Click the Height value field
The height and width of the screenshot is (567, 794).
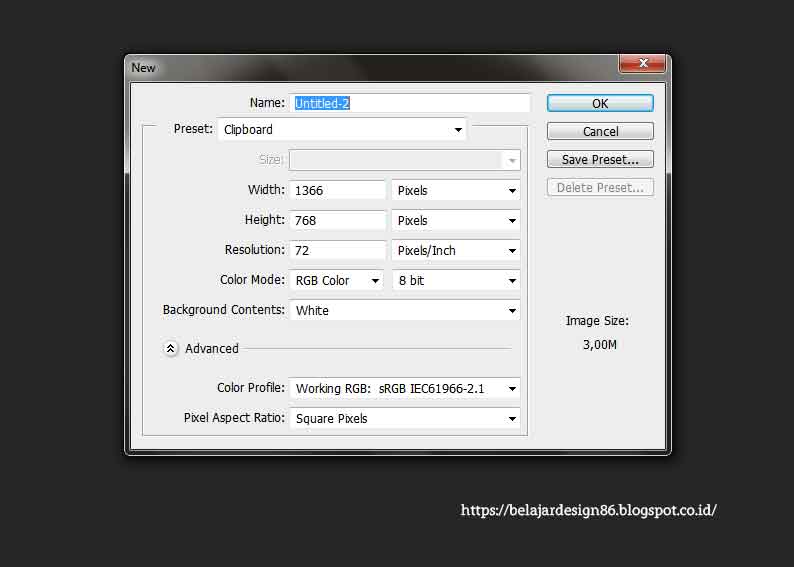pos(337,220)
